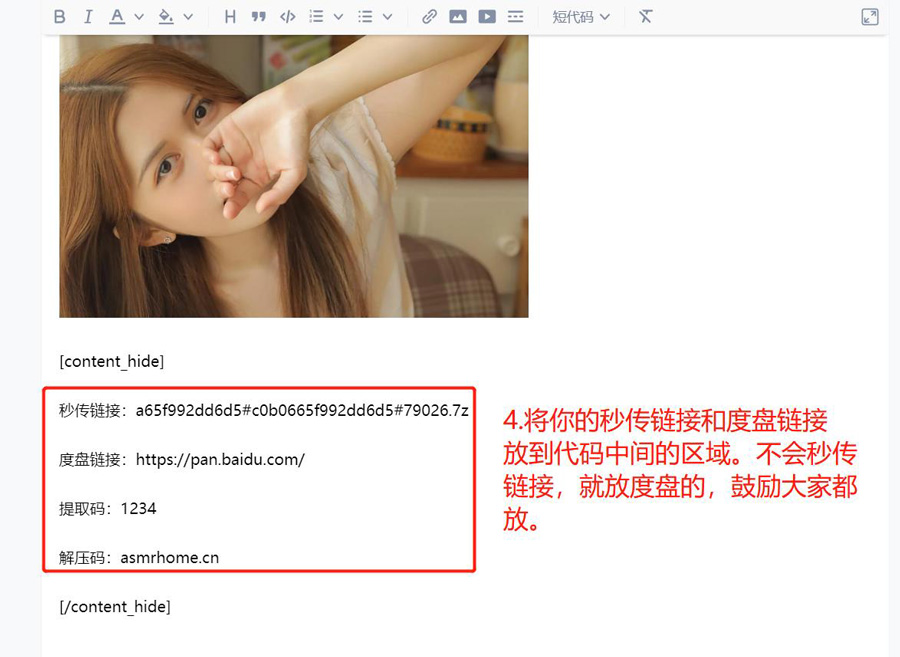Click the [/content_hide] closing tag

click(115, 607)
